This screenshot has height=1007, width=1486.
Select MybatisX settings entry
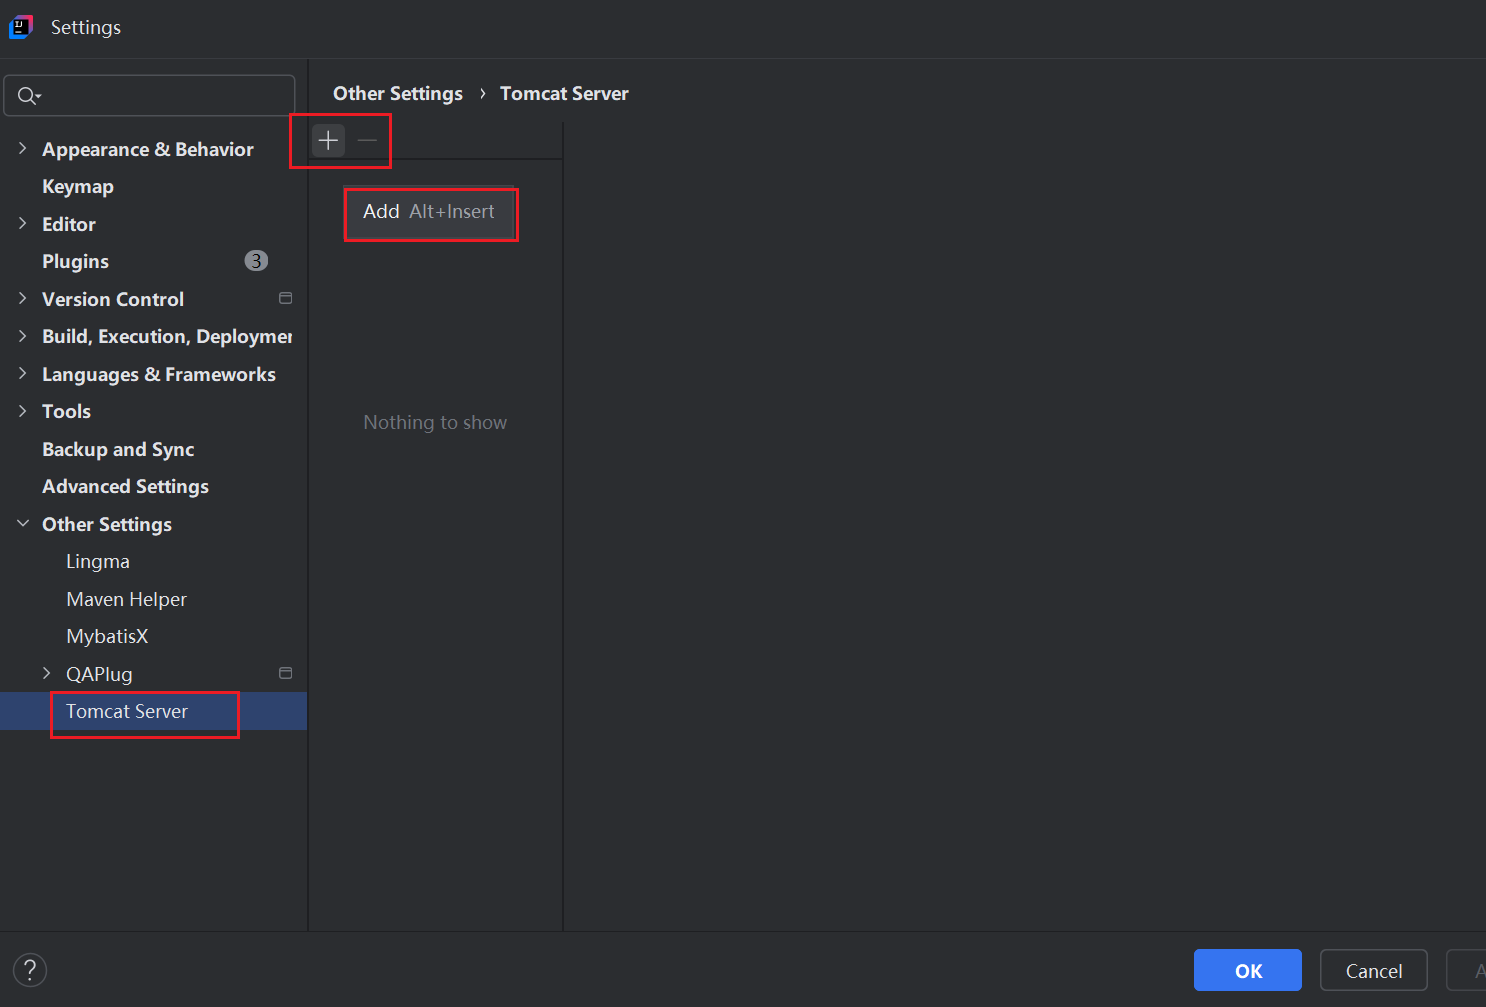coord(107,636)
